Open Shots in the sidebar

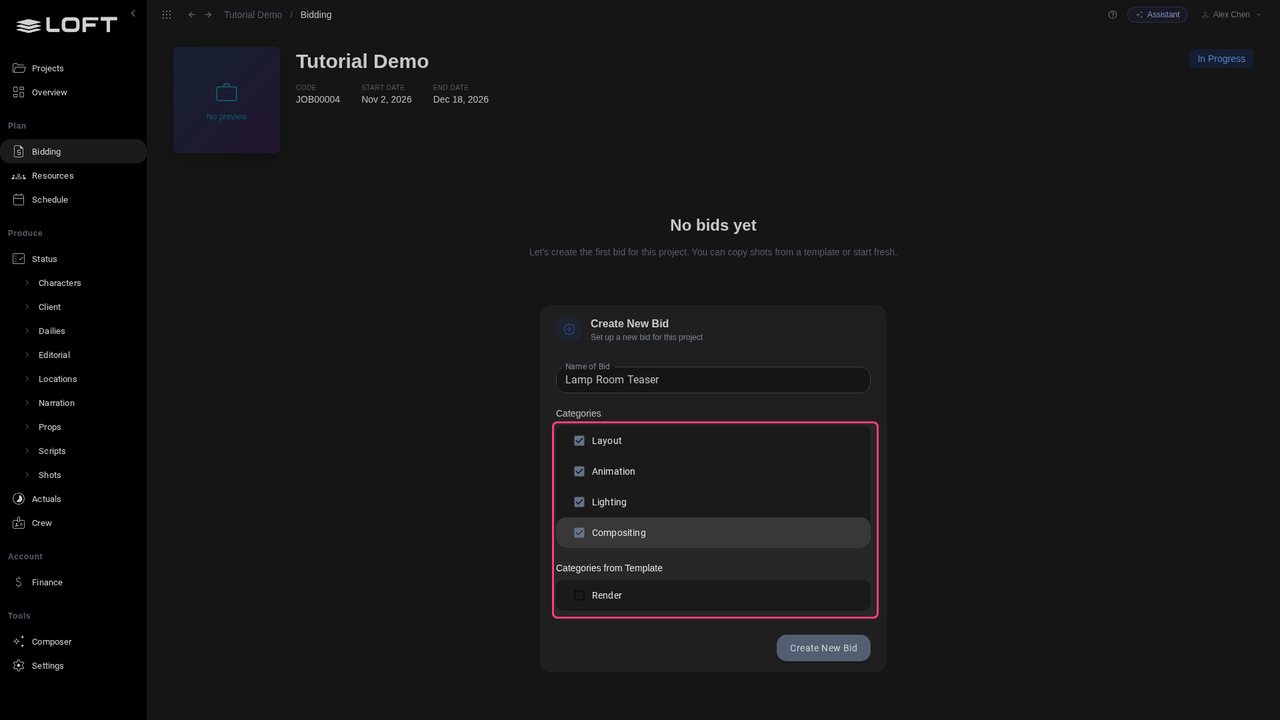click(x=50, y=475)
